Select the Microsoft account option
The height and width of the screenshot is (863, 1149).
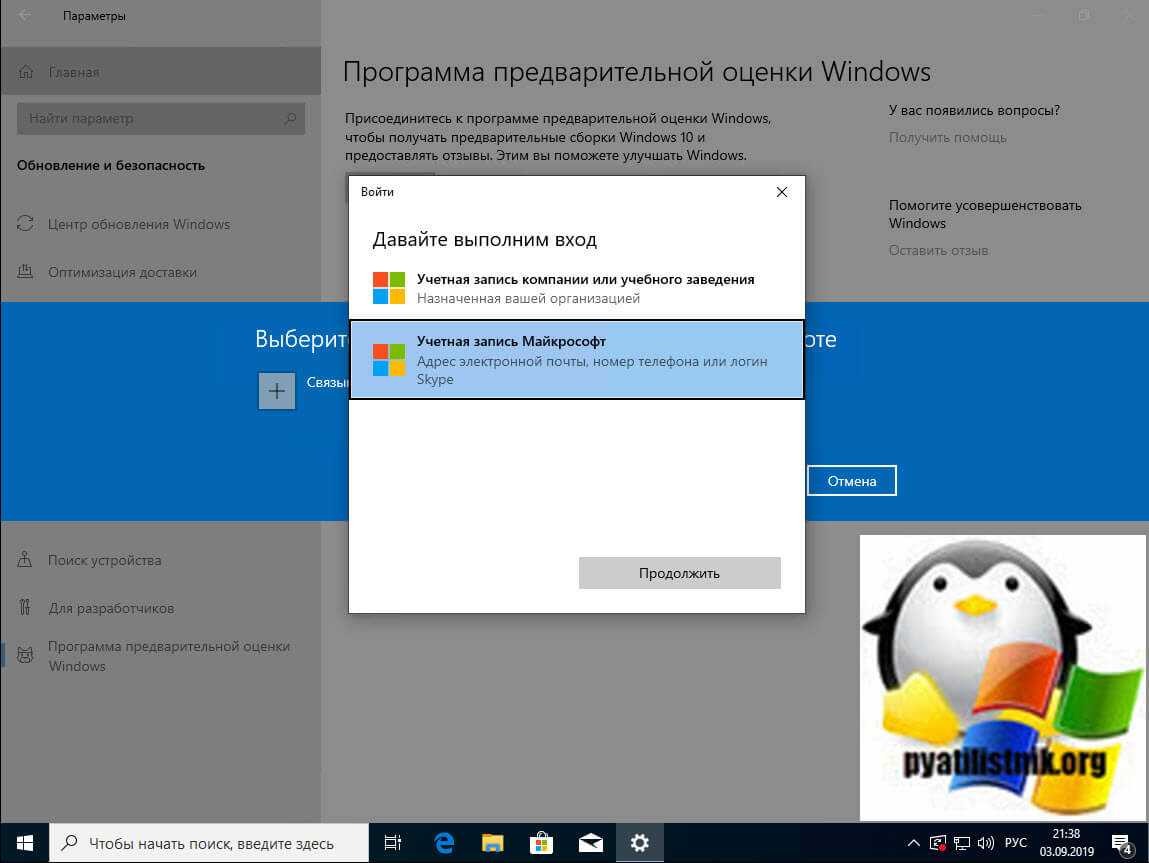577,360
